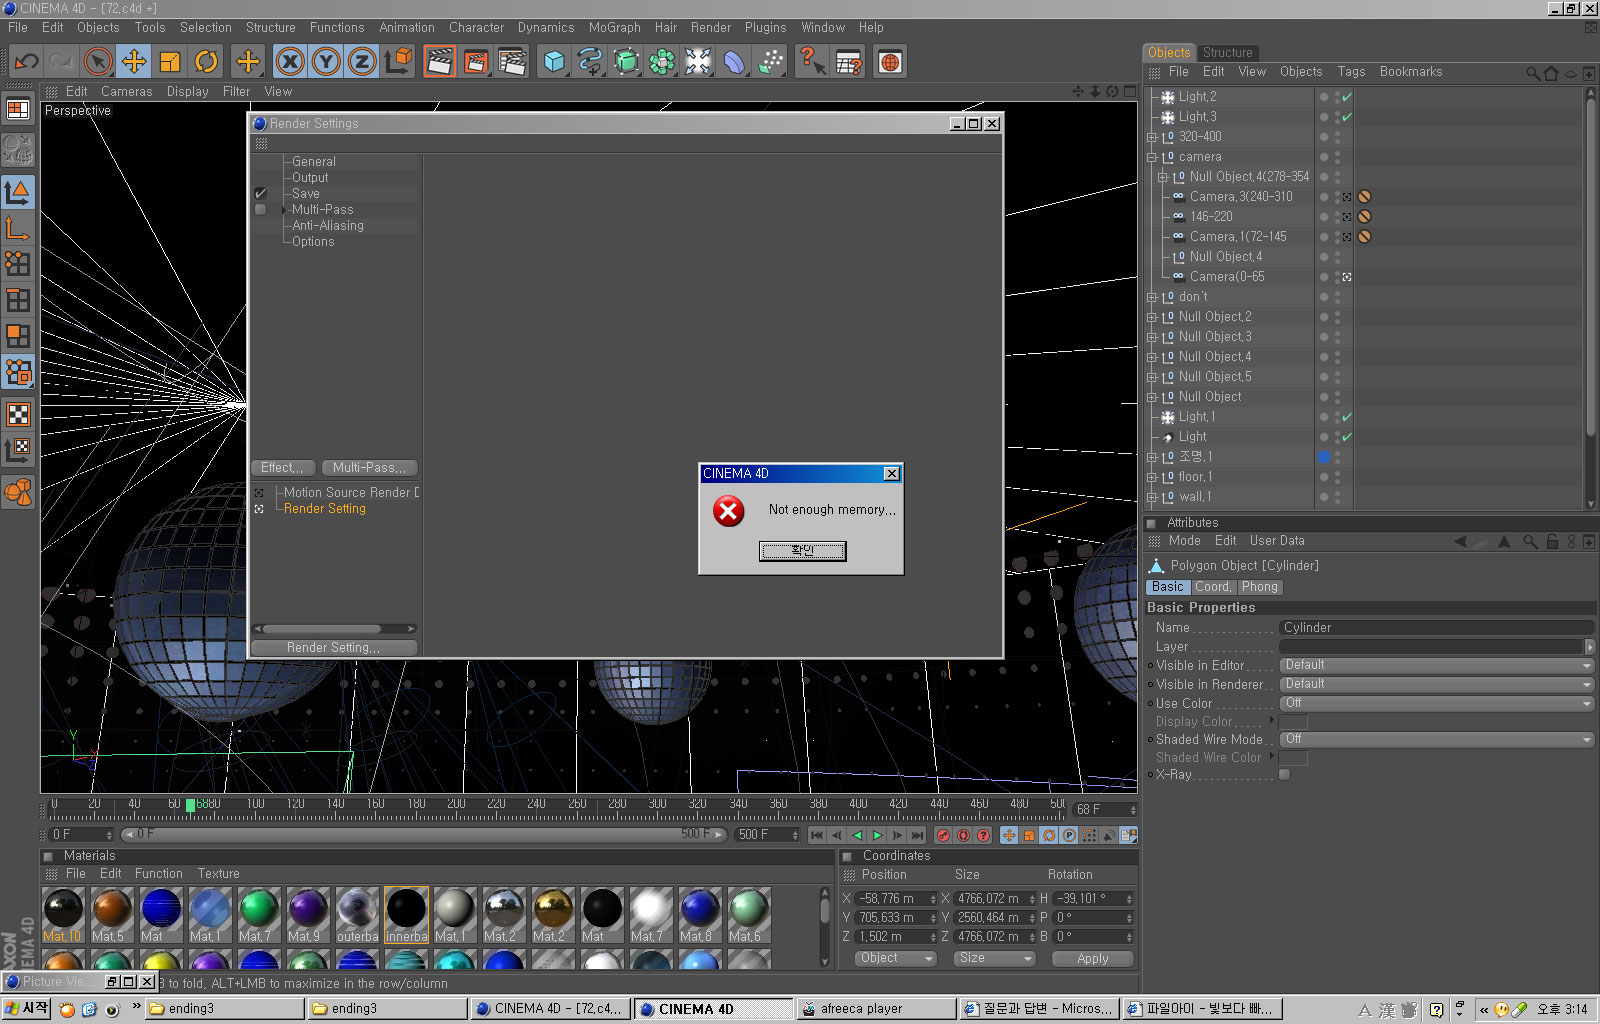
Task: Open the Array modeling objects icon
Action: pyautogui.click(x=662, y=62)
